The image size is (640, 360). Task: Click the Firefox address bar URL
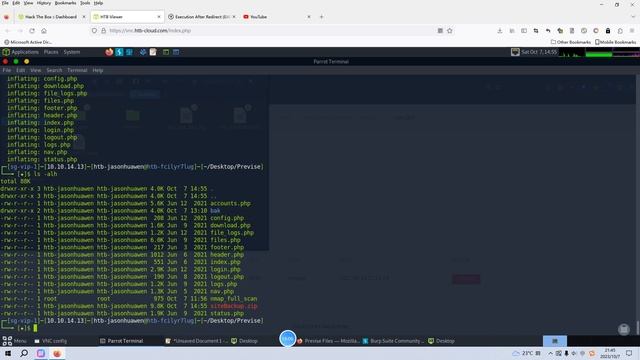(x=150, y=31)
